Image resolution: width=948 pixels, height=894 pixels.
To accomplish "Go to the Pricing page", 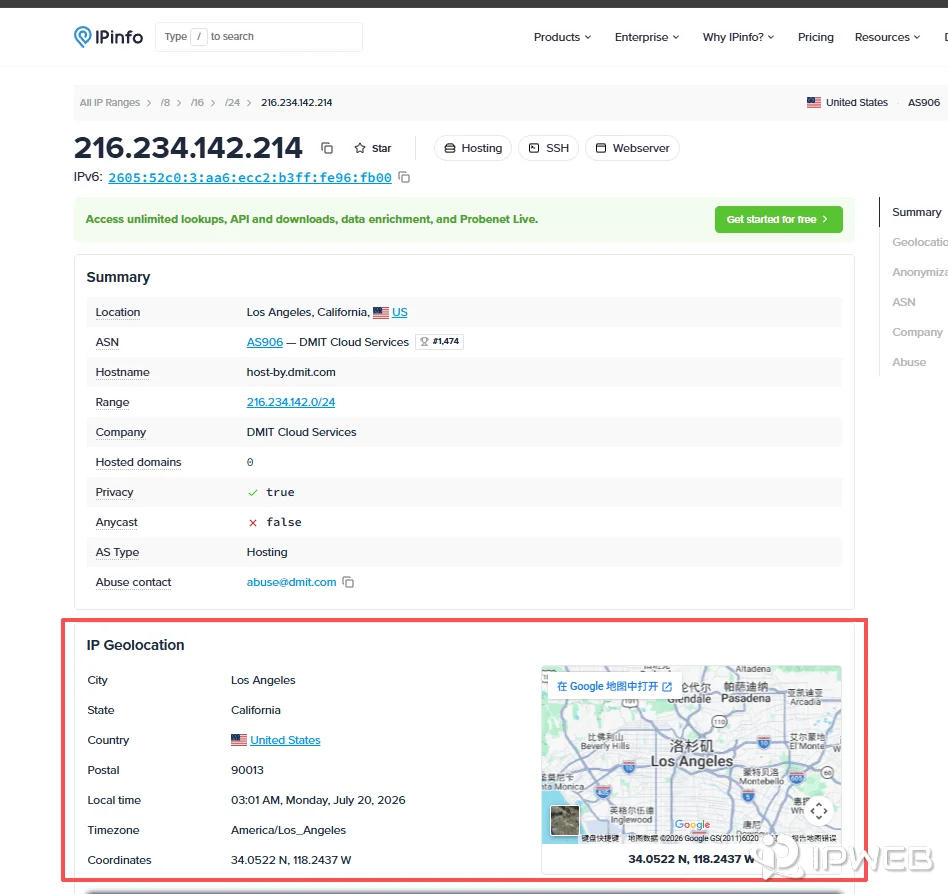I will click(816, 37).
